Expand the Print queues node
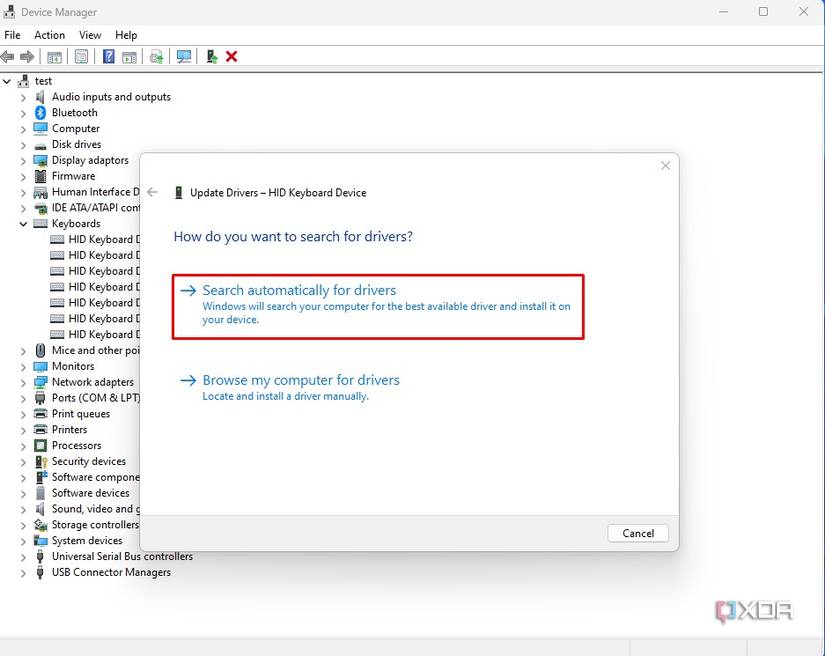 click(23, 414)
